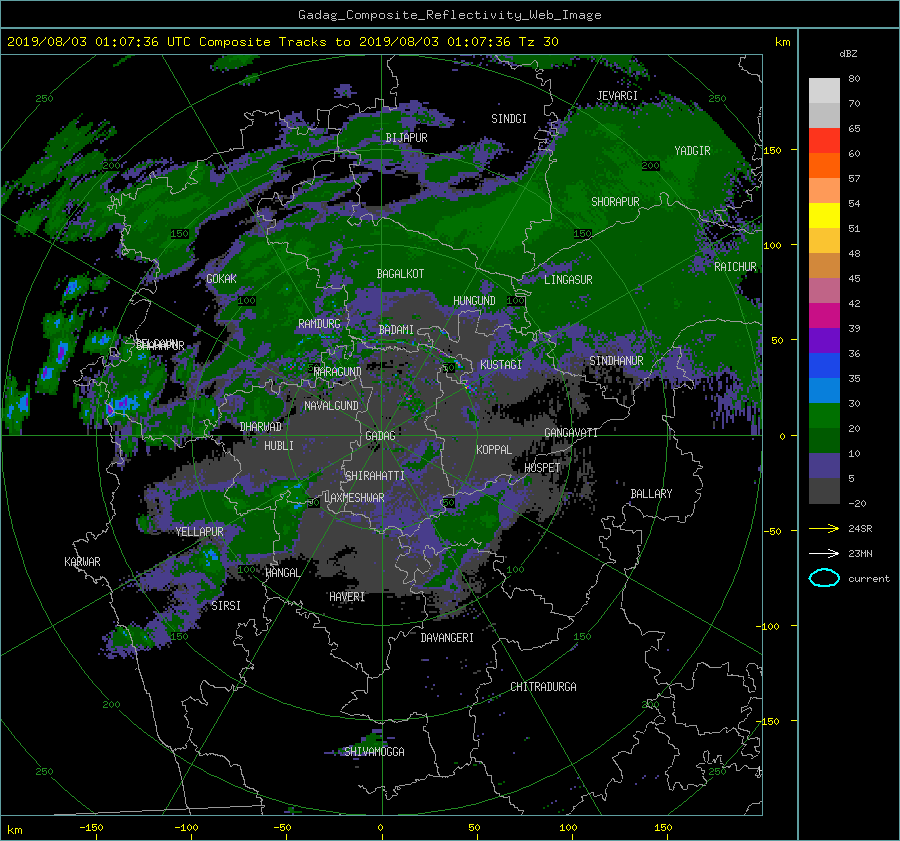Click the SHIVAMOGGA city label
This screenshot has width=900, height=841.
pyautogui.click(x=374, y=752)
